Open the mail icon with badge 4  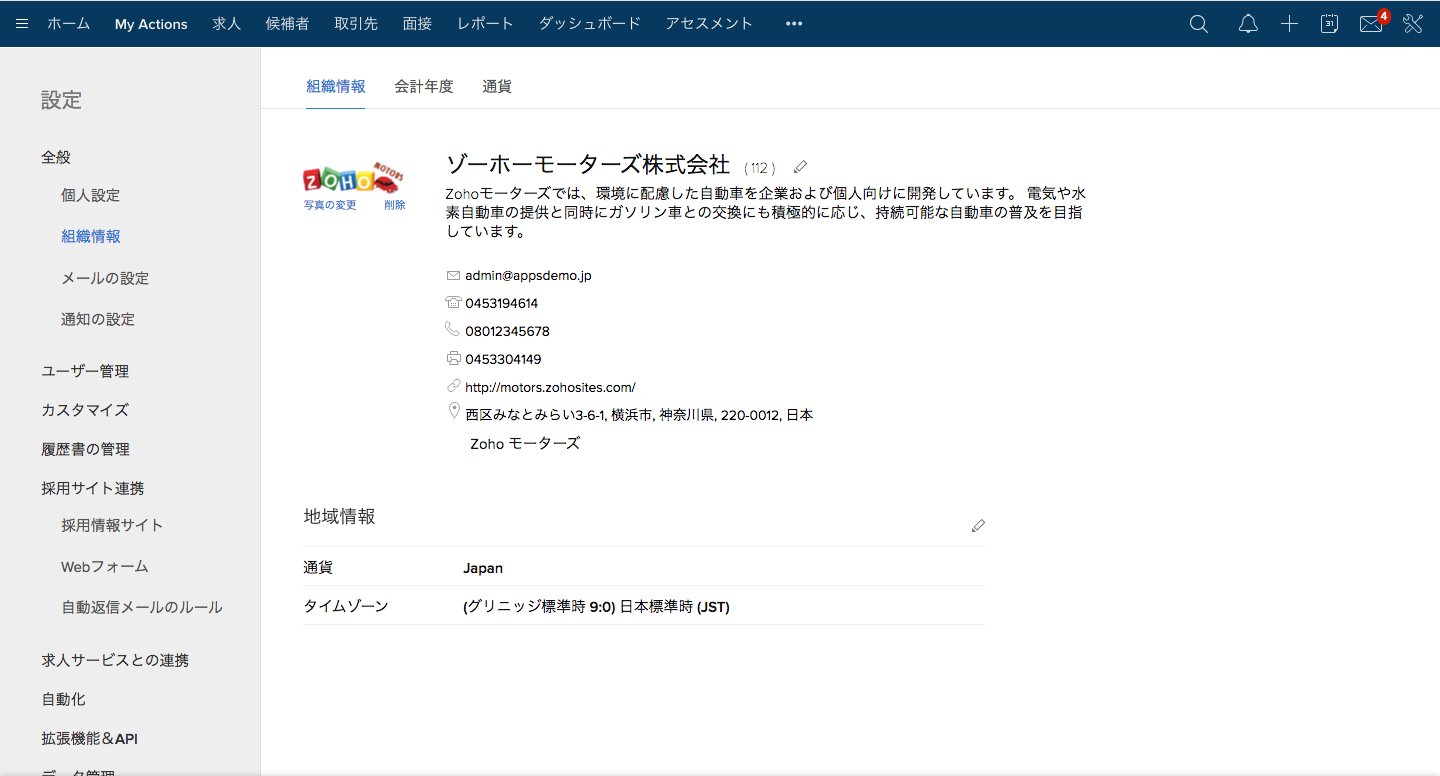point(1371,24)
